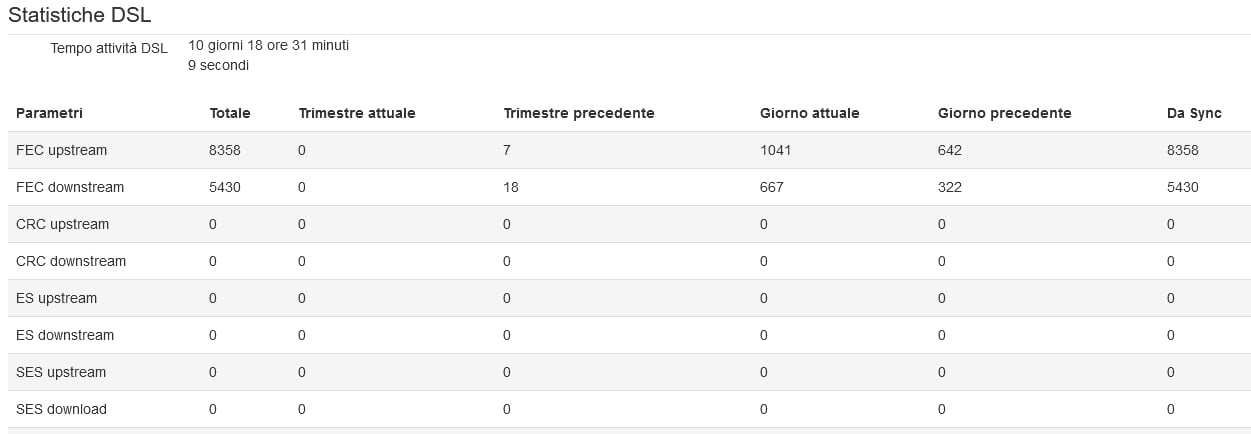Image resolution: width=1251 pixels, height=434 pixels.
Task: Select the FEC downstream value 322
Action: coord(949,187)
